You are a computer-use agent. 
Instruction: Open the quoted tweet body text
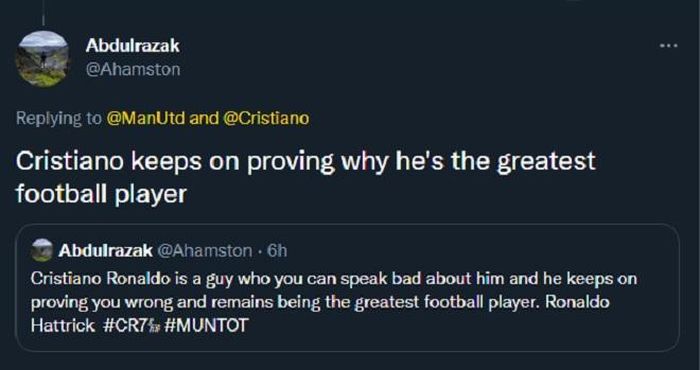tap(334, 302)
